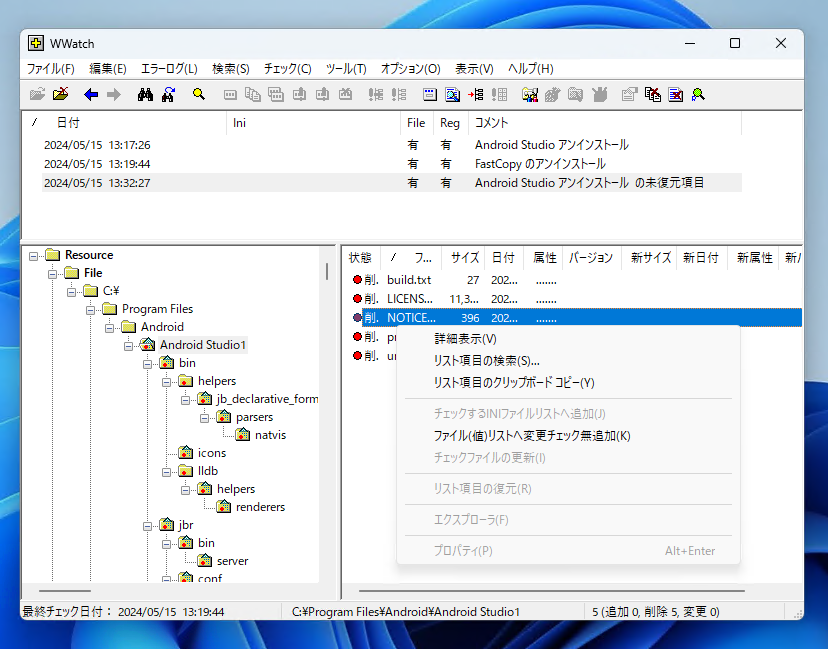The height and width of the screenshot is (649, 828).
Task: Click the gray forward arrow icon
Action: pyautogui.click(x=114, y=95)
